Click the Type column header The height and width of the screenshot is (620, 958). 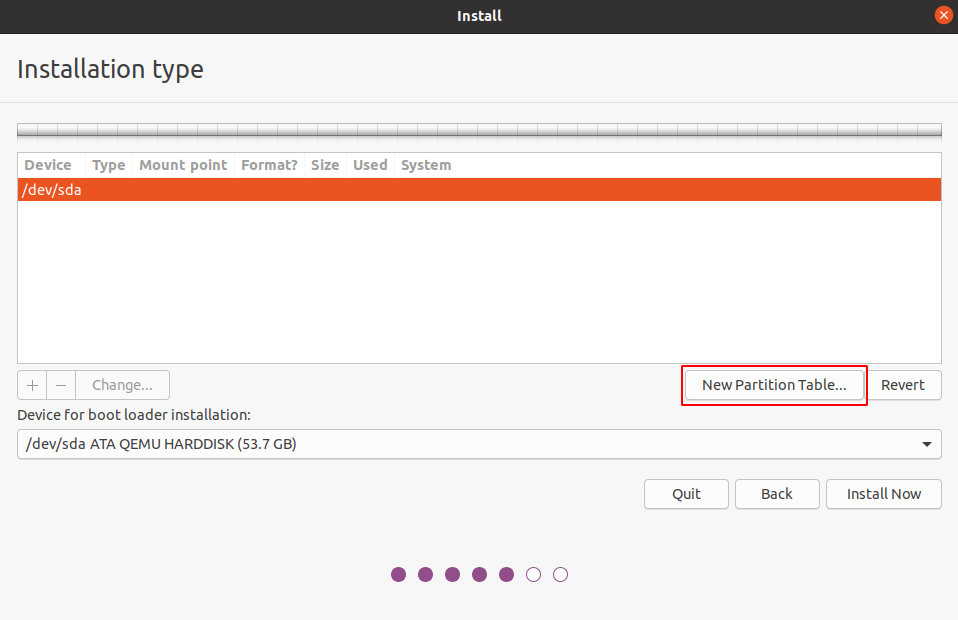pos(108,165)
